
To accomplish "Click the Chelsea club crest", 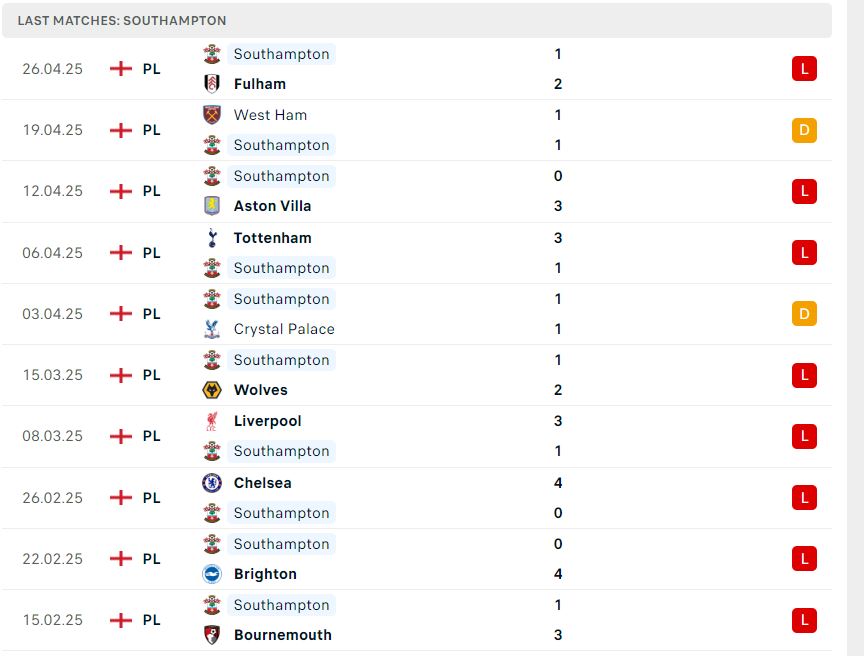I will point(212,483).
